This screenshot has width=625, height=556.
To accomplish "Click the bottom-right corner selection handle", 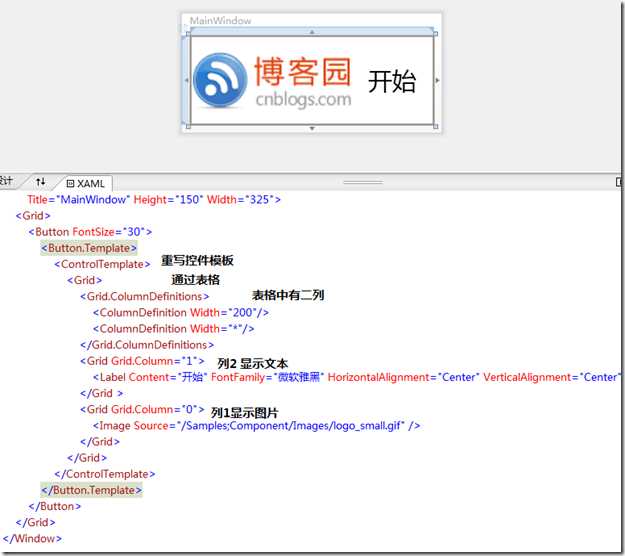I will 436,127.
